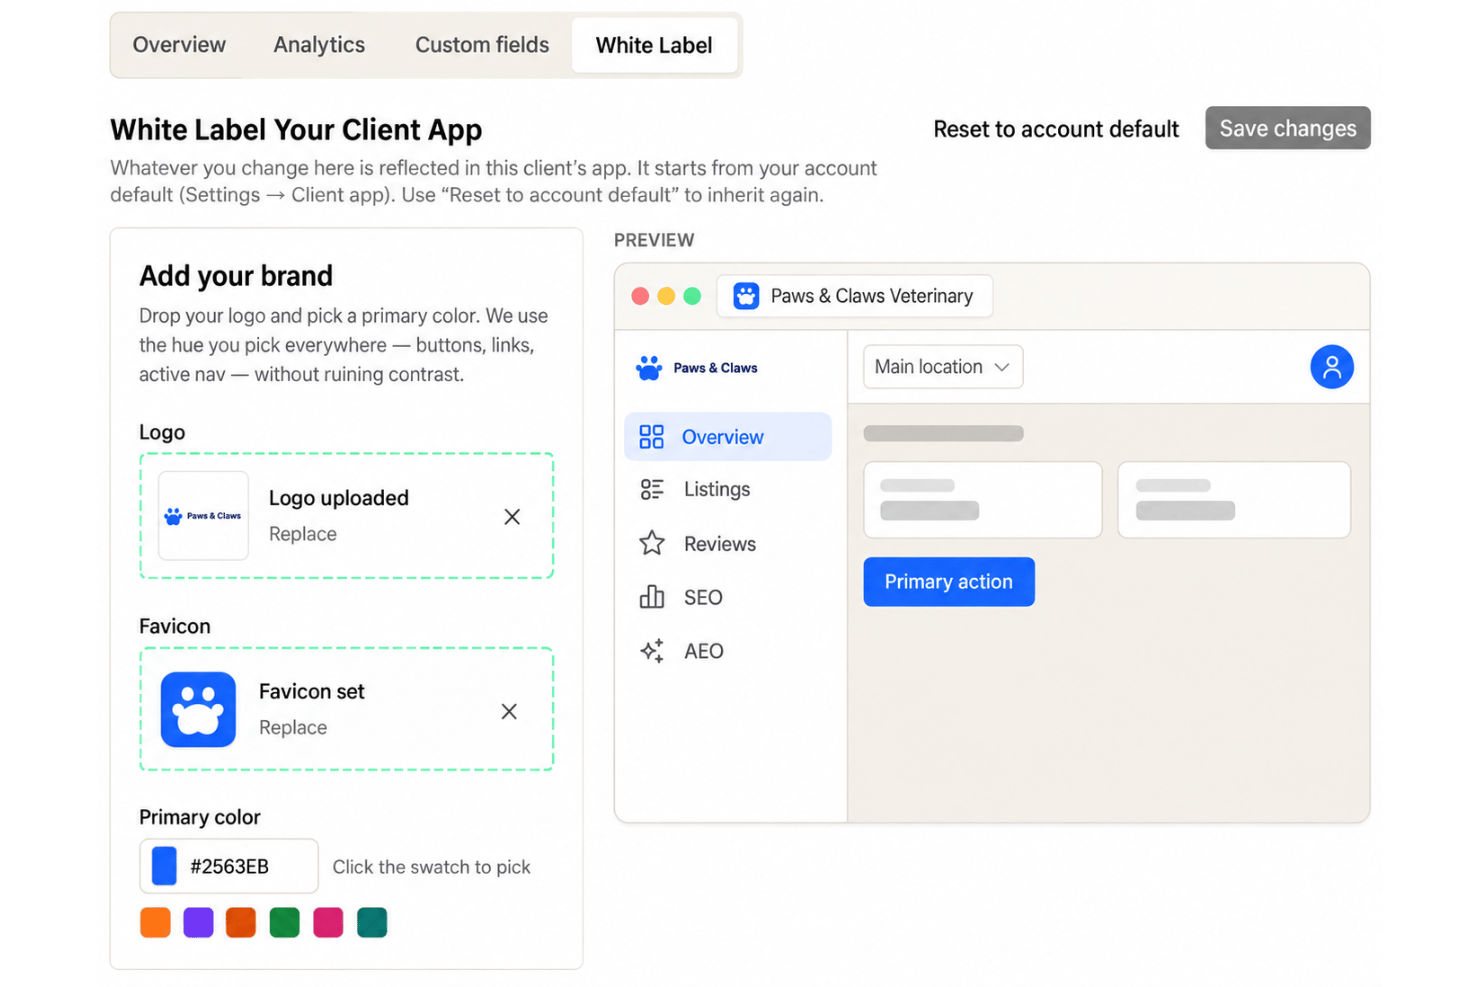Remove uploaded logo with X icon
The height and width of the screenshot is (987, 1480).
[512, 517]
